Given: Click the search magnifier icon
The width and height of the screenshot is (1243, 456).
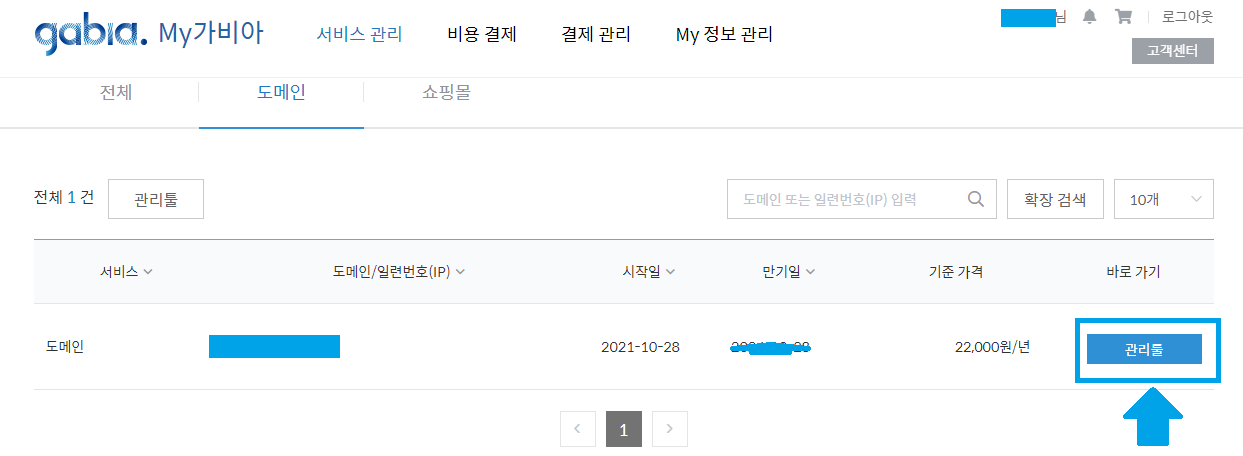Looking at the screenshot, I should coord(976,199).
